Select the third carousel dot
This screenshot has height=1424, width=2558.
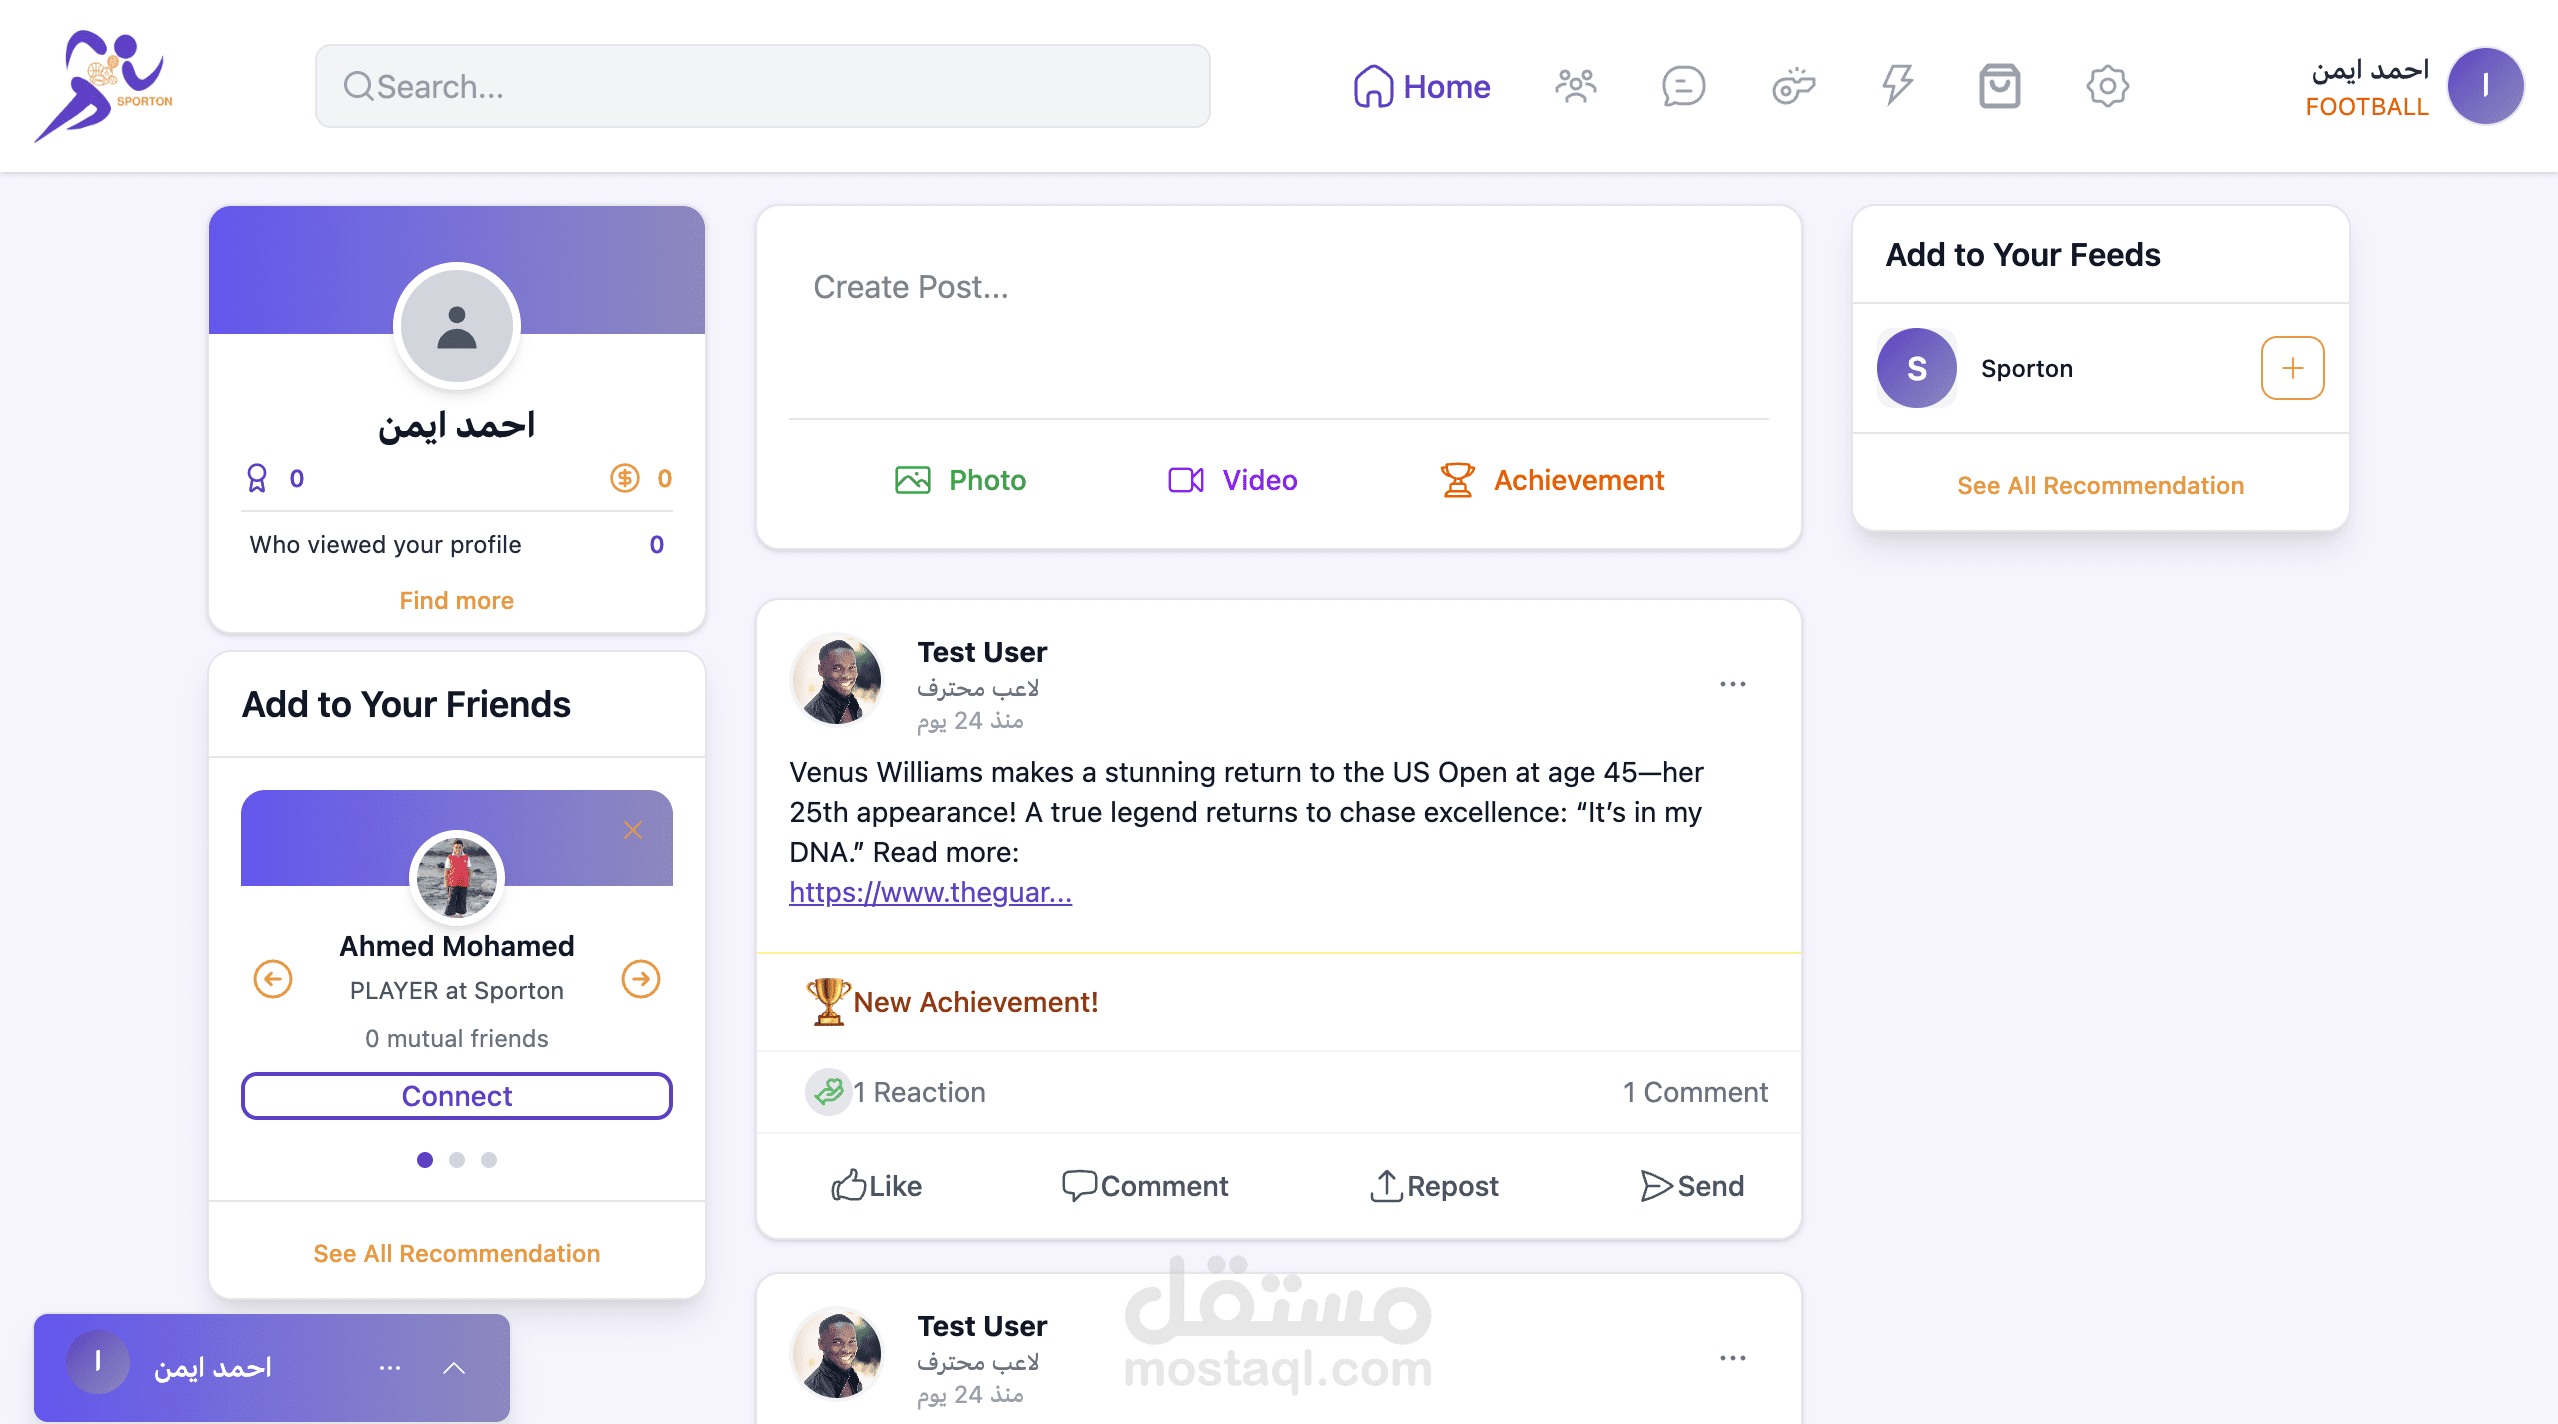pos(489,1160)
